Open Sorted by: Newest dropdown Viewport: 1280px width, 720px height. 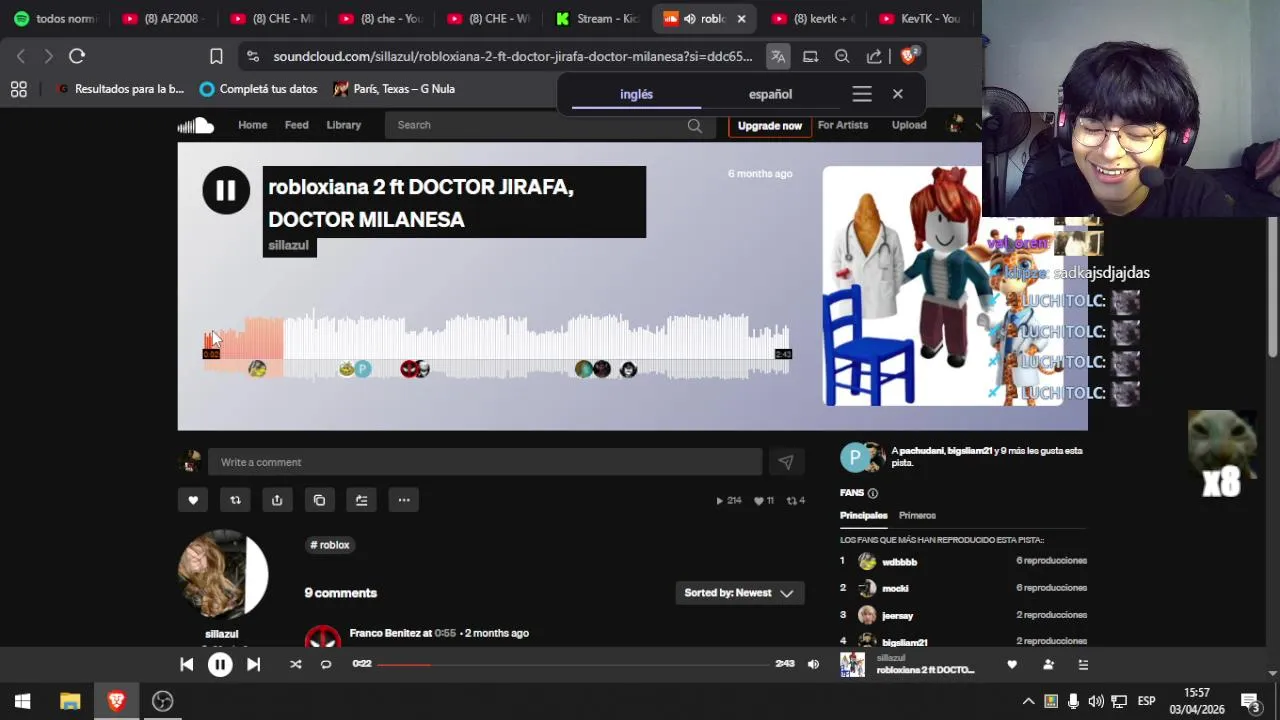(x=739, y=593)
